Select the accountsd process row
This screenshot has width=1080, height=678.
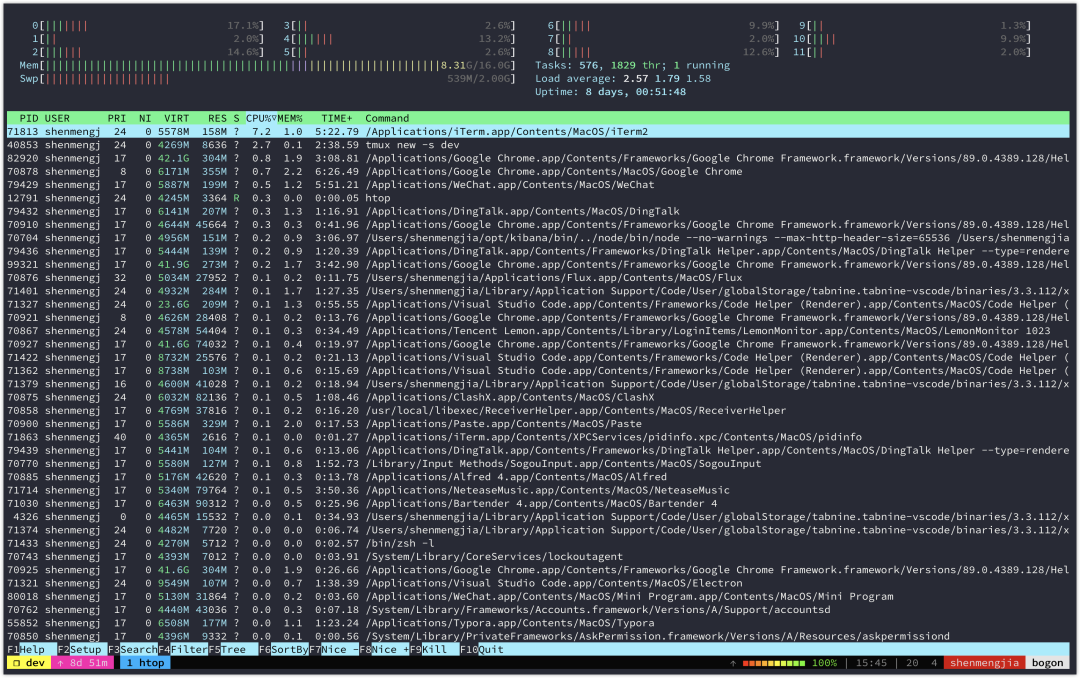click(x=538, y=610)
